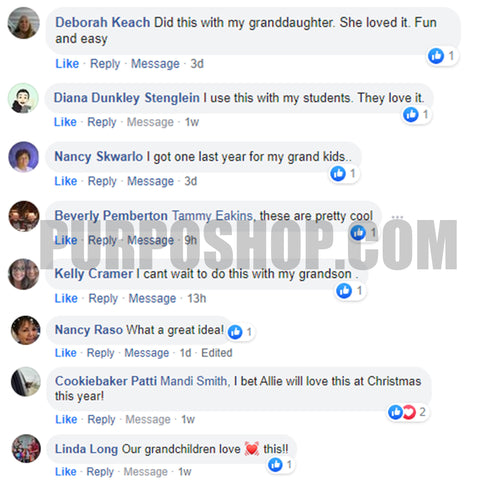Open the Mandi Smith tagged name link

point(195,381)
